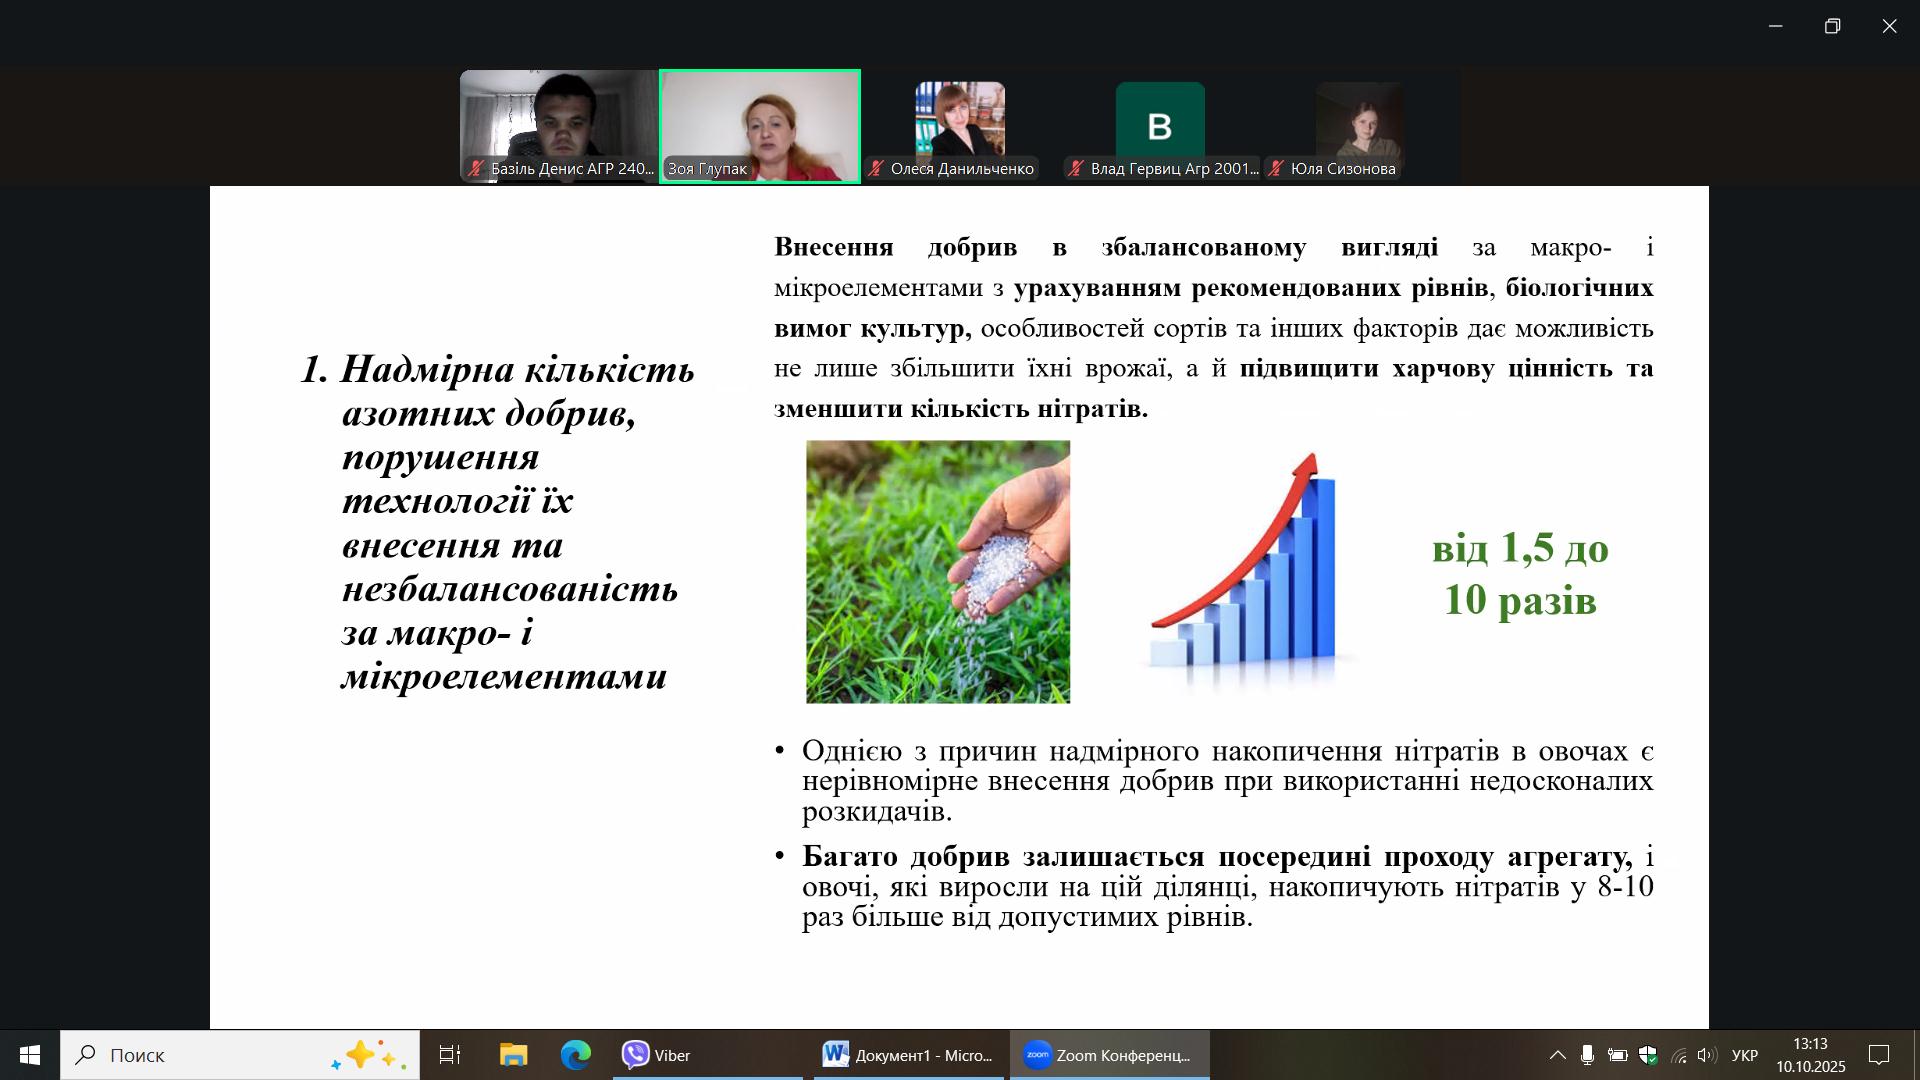Open the Wi-Fi network flyout
This screenshot has height=1080, width=1920.
click(x=1678, y=1055)
